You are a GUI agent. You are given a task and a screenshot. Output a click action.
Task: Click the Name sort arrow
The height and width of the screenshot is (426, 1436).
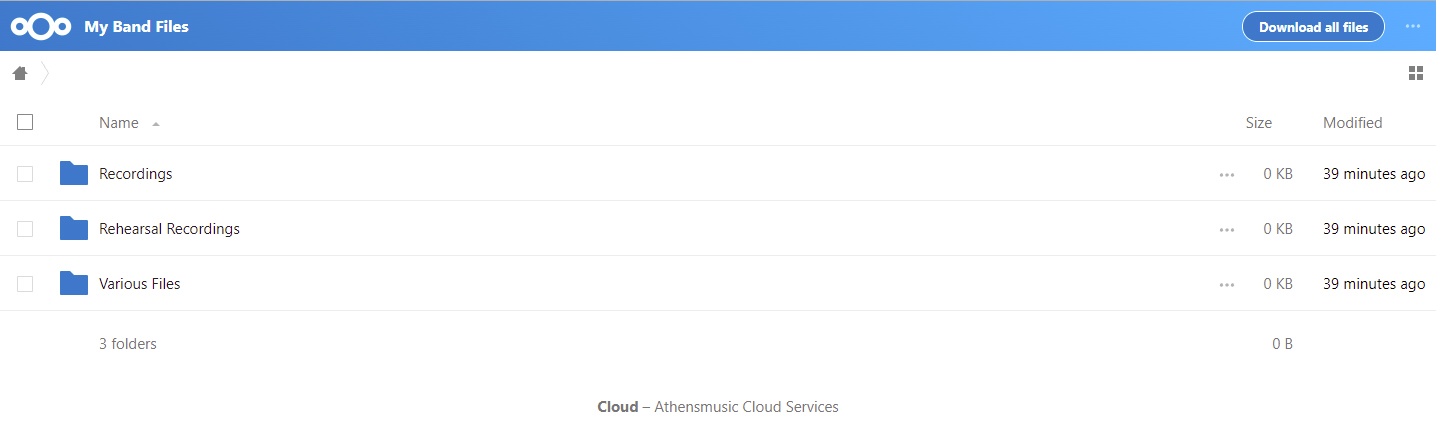[156, 124]
